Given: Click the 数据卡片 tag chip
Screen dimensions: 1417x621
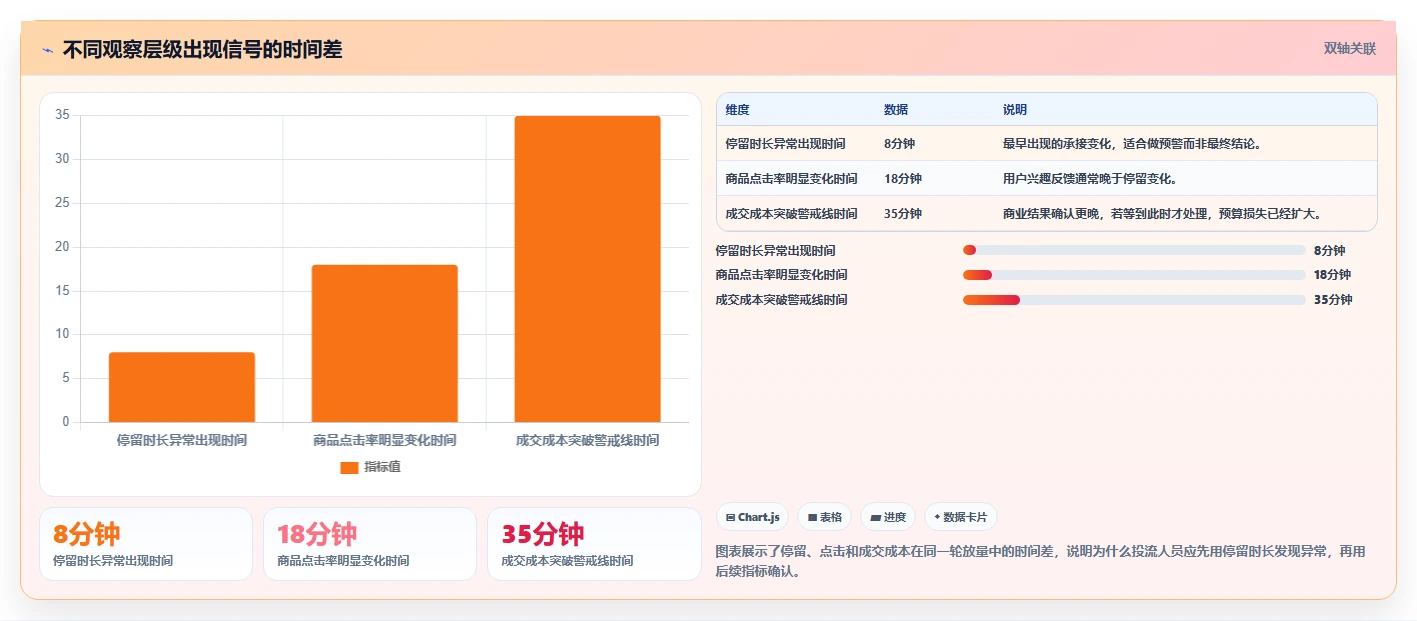Looking at the screenshot, I should (x=960, y=517).
